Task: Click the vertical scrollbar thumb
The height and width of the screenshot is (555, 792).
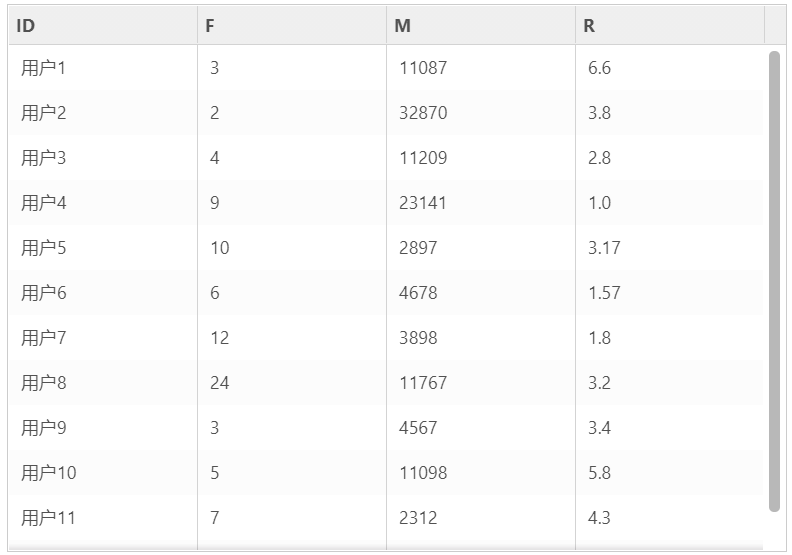Action: click(774, 281)
